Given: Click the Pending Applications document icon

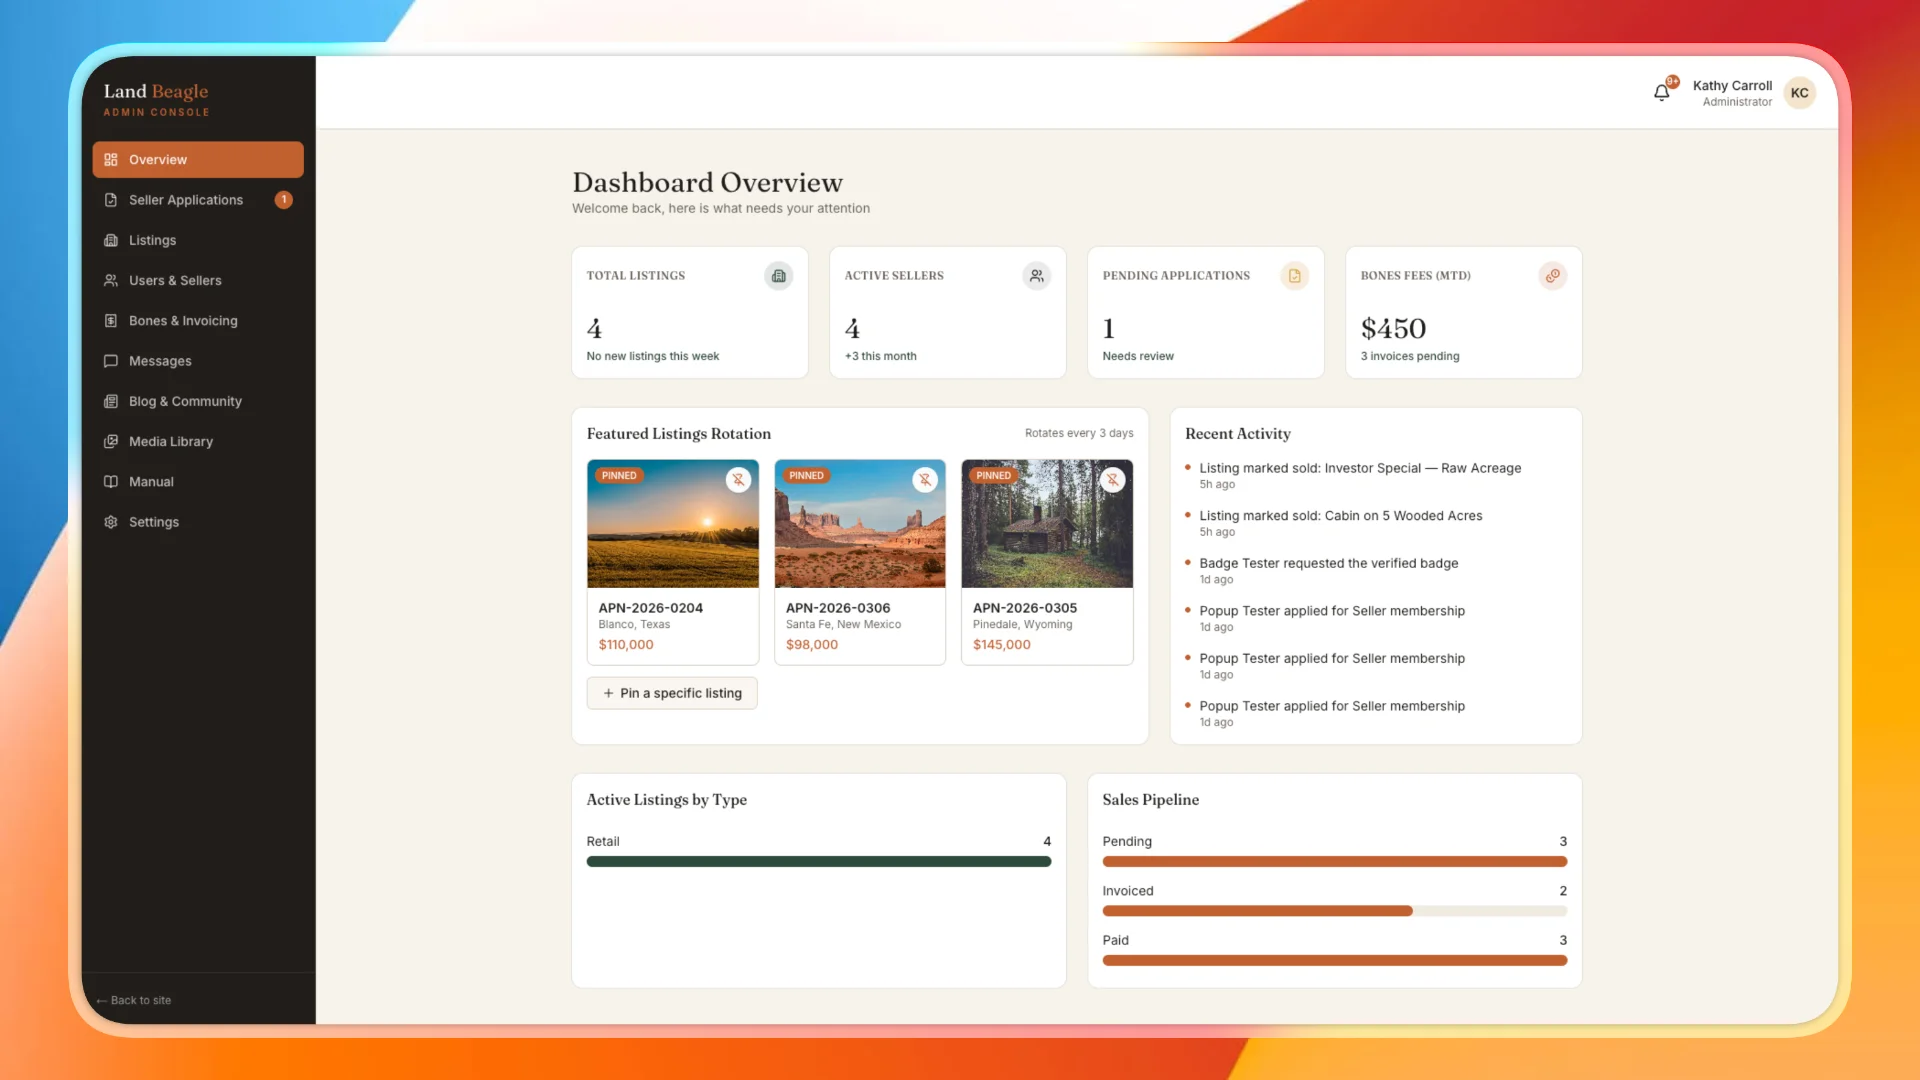Looking at the screenshot, I should pos(1295,276).
